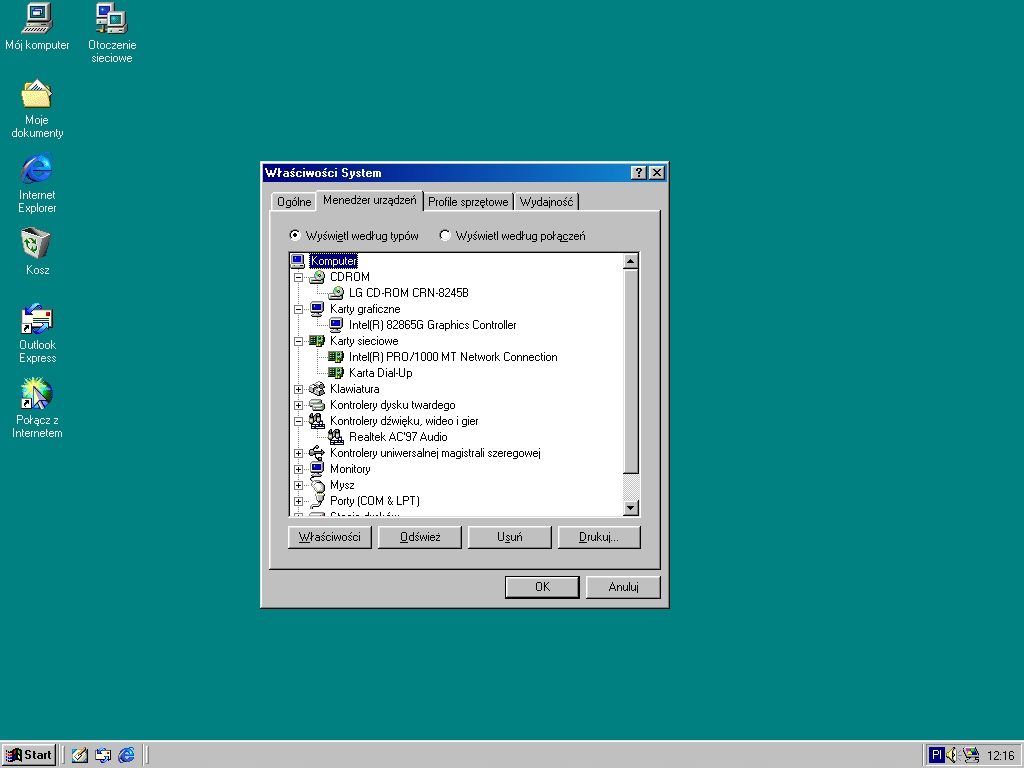Click the device list scroll down arrow
This screenshot has height=768, width=1024.
pyautogui.click(x=630, y=507)
